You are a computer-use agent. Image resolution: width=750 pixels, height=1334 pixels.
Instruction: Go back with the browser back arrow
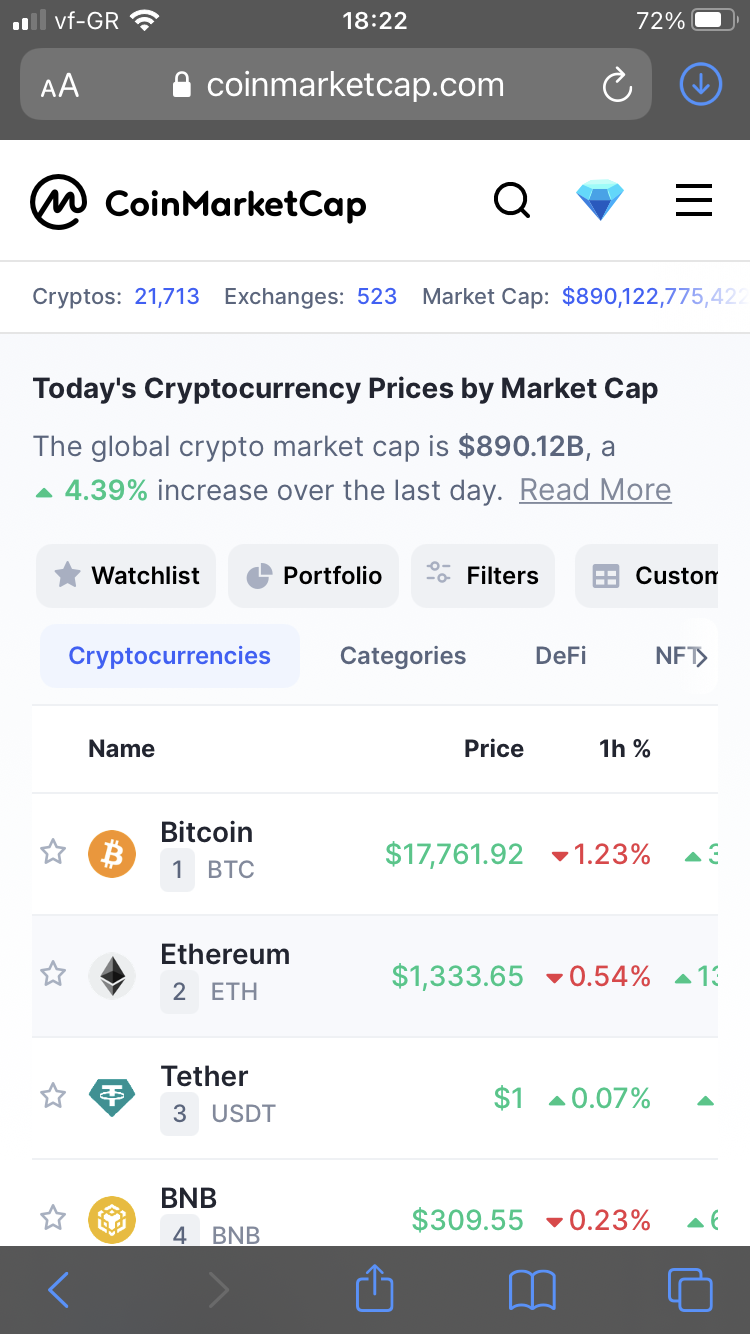click(x=58, y=1290)
